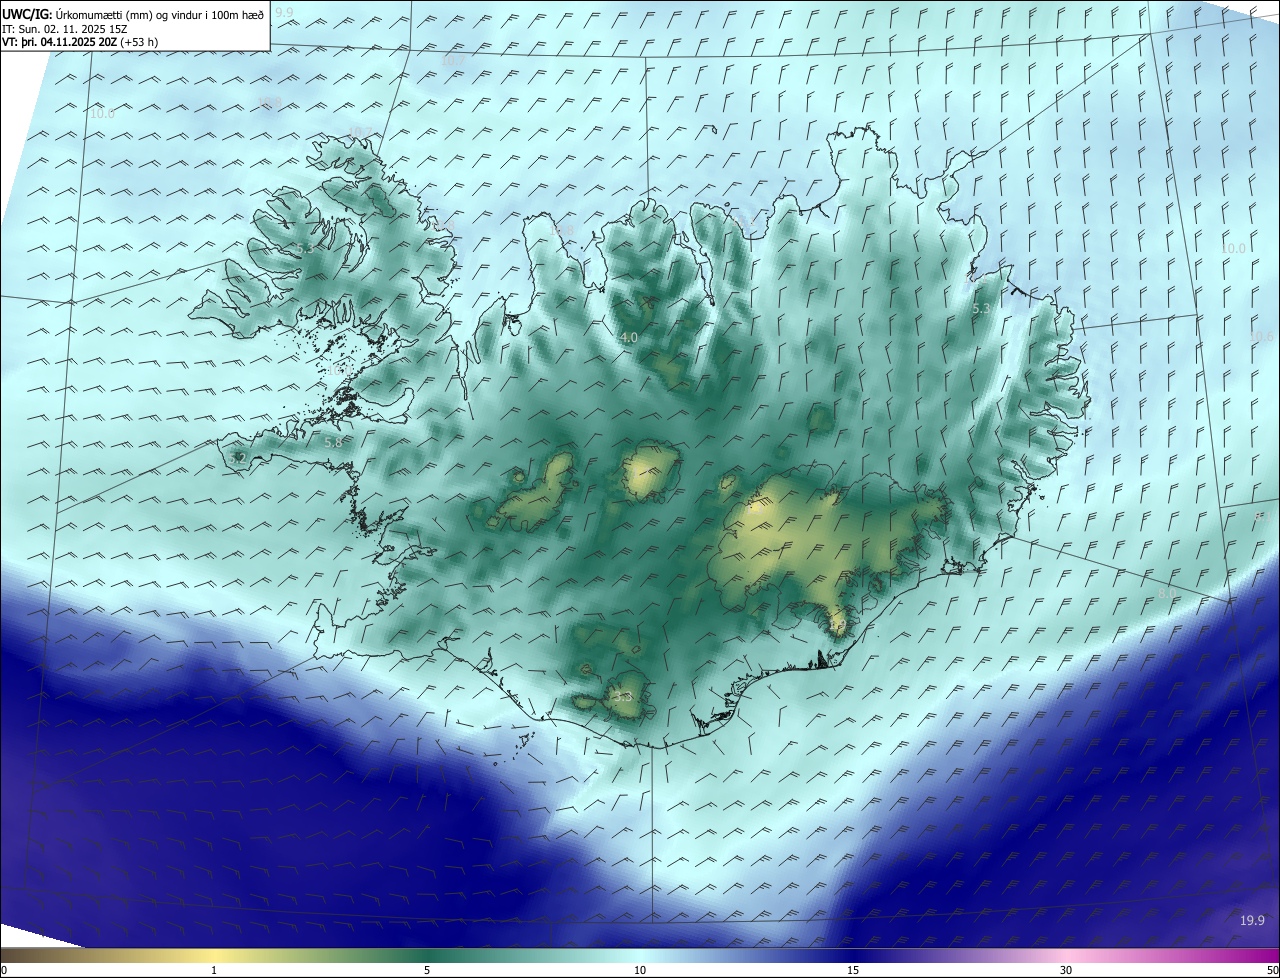Click the '10' tick on the color scale
This screenshot has height=978, width=1280.
[640, 970]
